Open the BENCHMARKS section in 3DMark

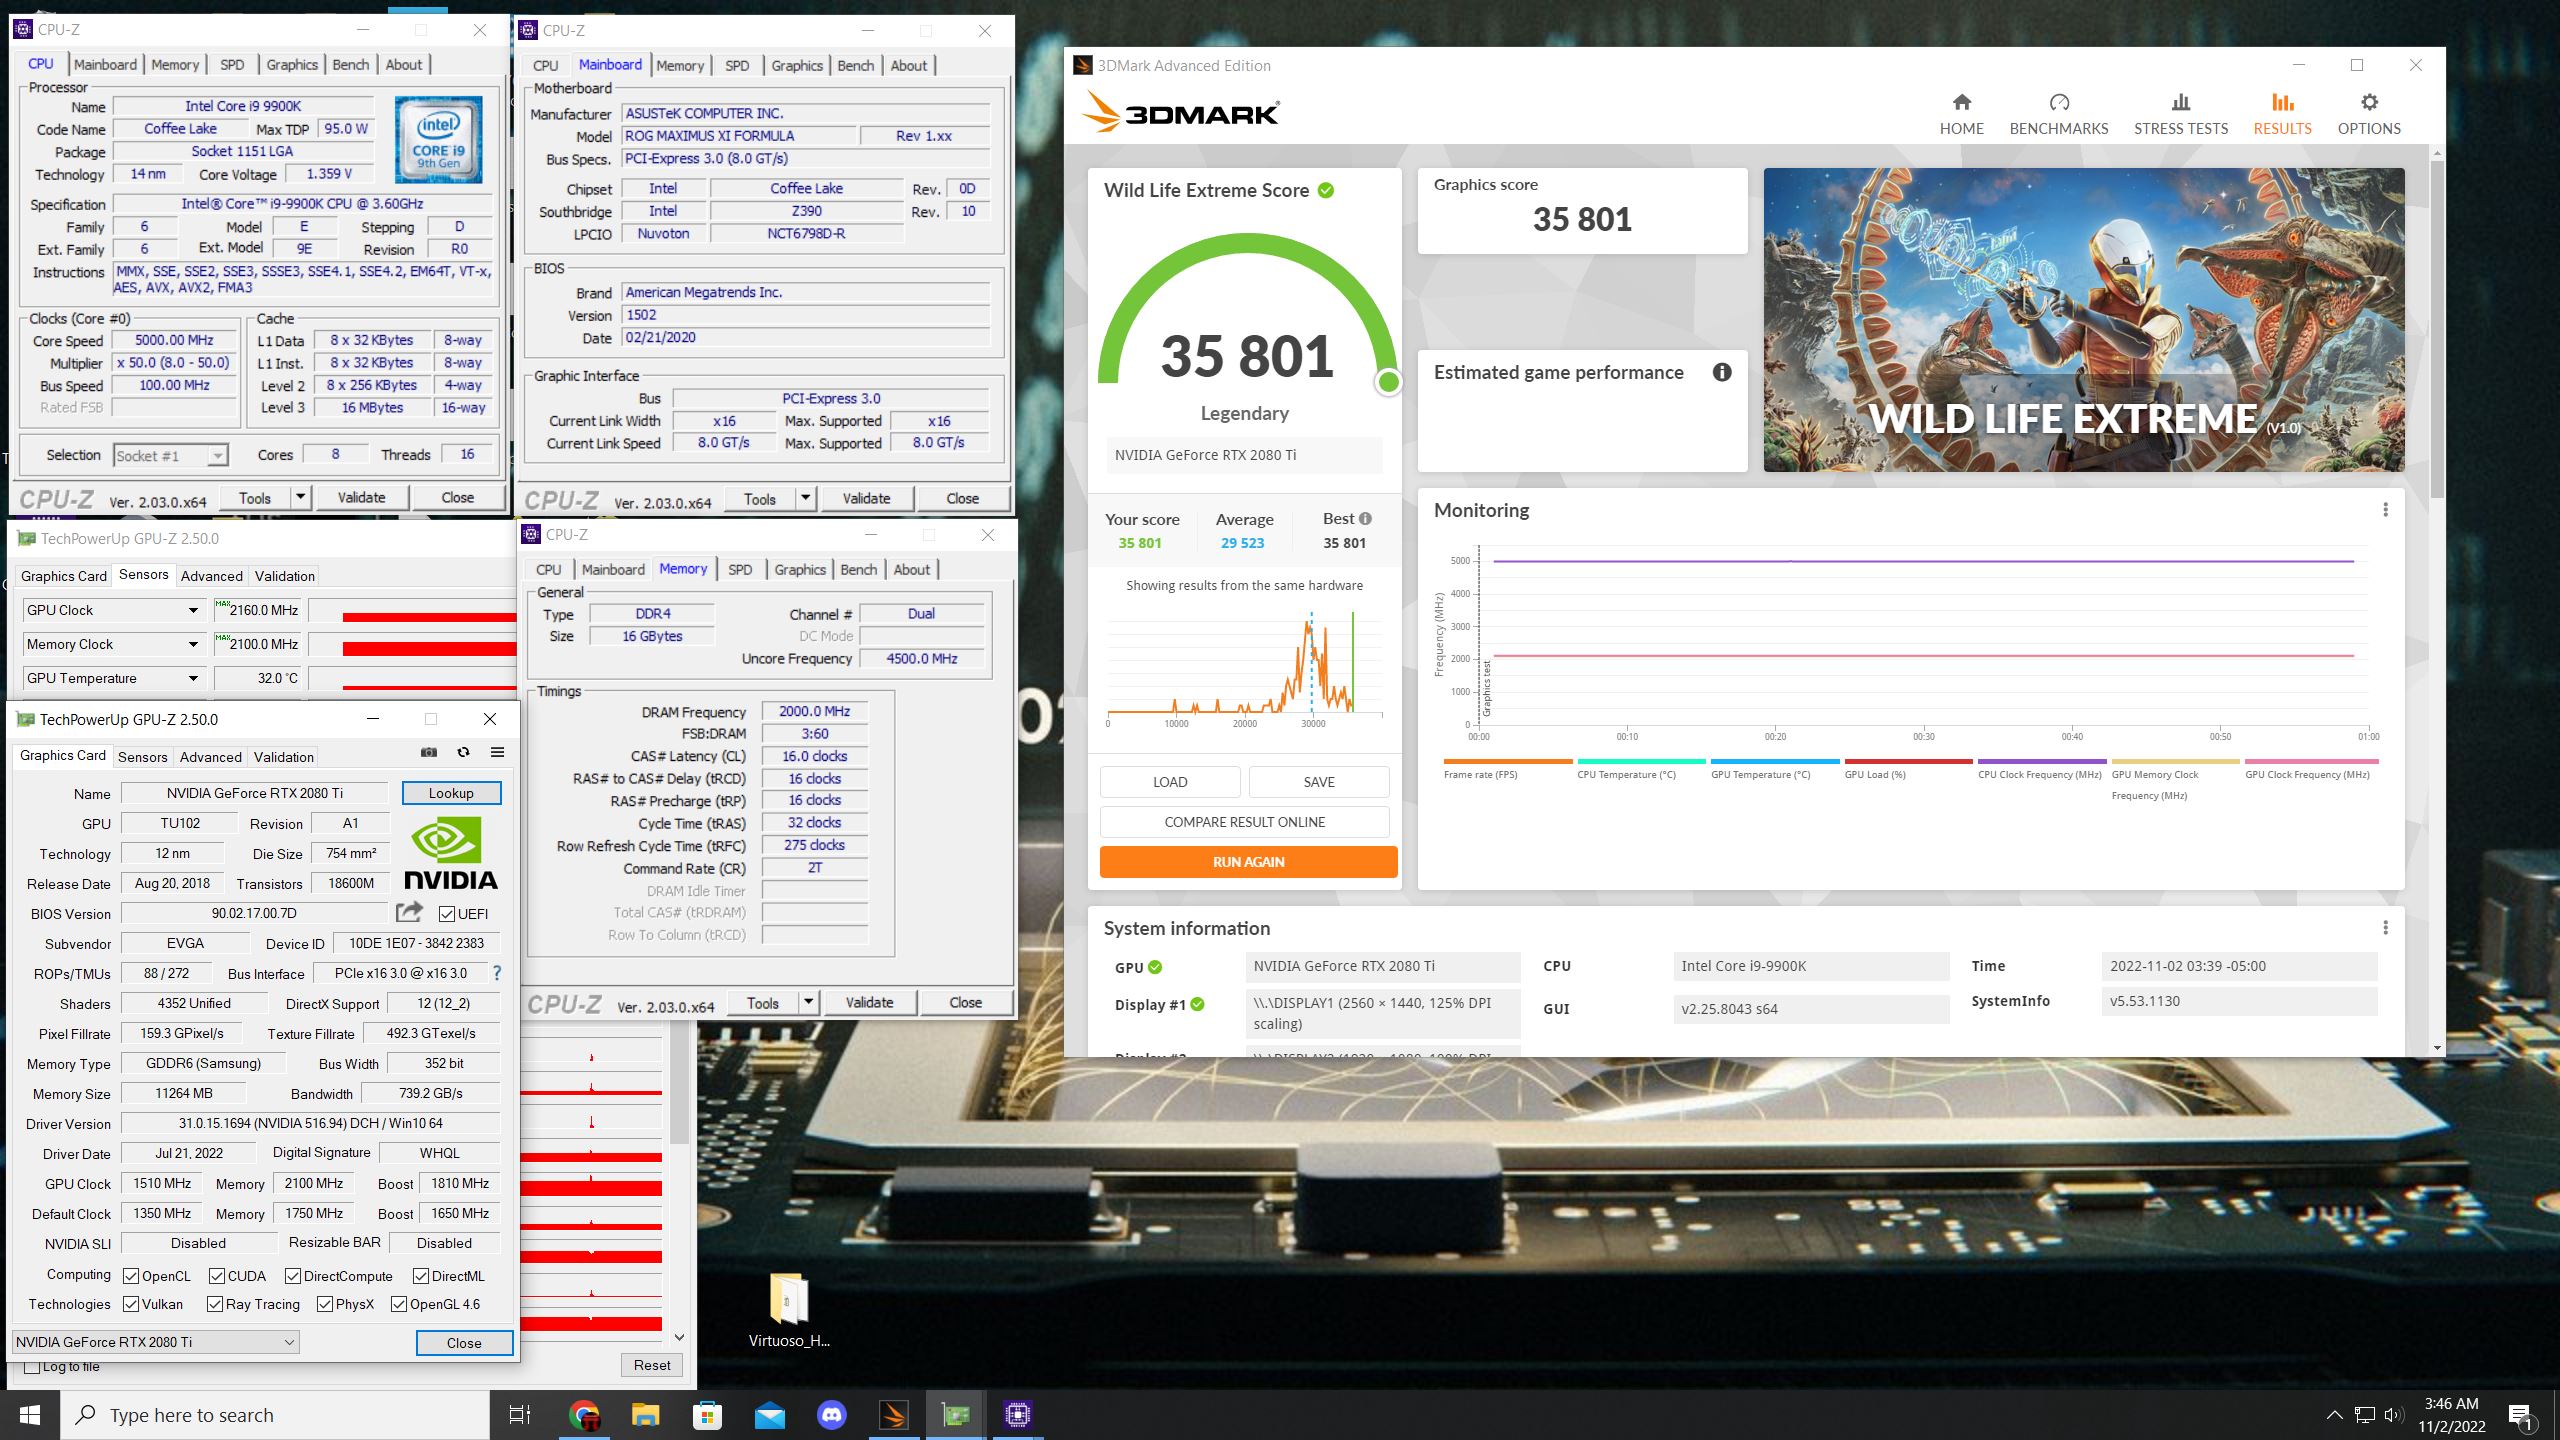click(x=2058, y=114)
